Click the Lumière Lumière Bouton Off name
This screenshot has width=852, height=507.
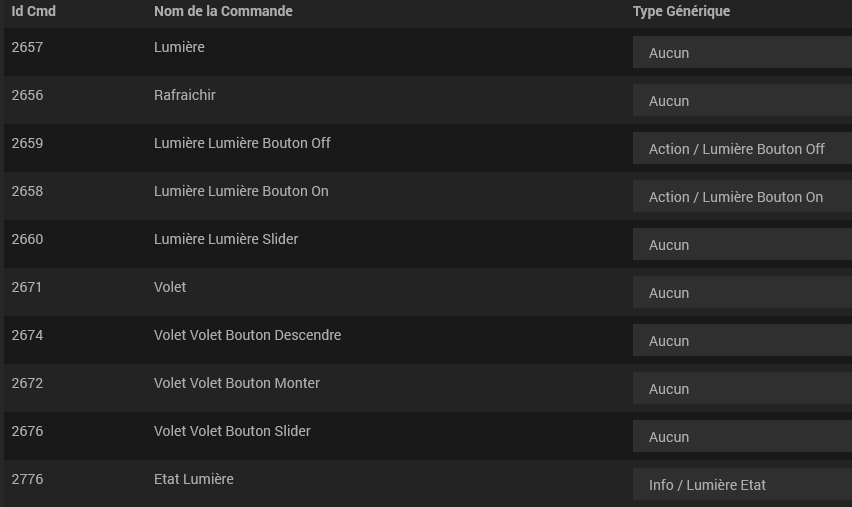(x=242, y=143)
